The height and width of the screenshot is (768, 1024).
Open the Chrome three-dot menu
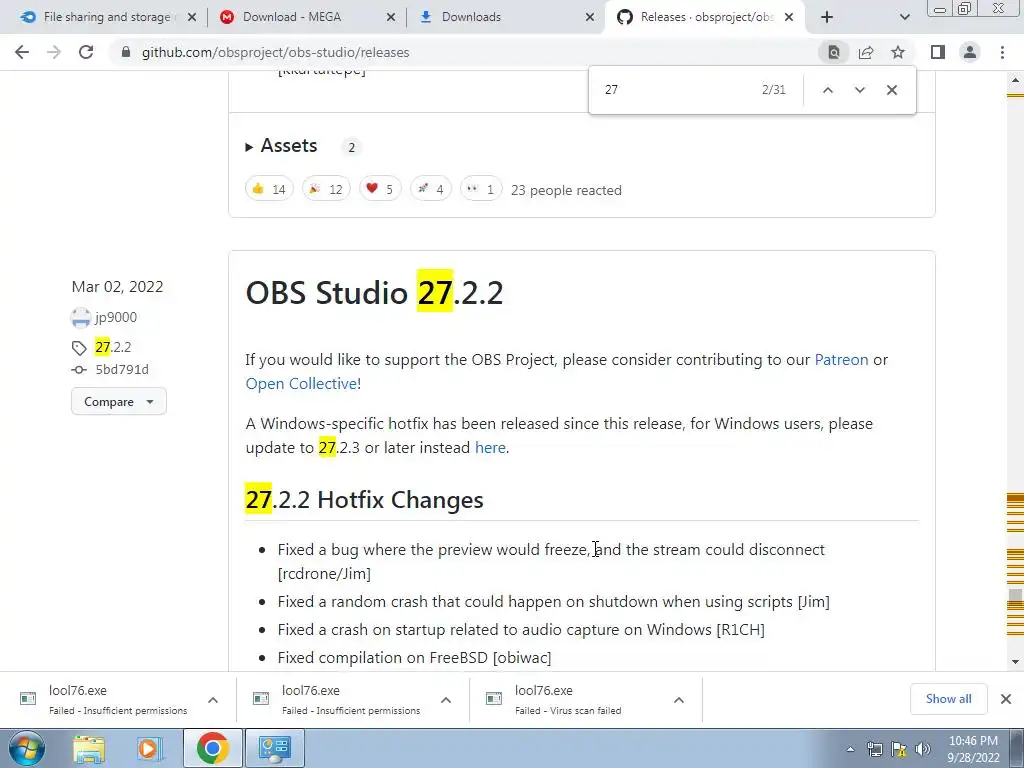tap(1002, 52)
